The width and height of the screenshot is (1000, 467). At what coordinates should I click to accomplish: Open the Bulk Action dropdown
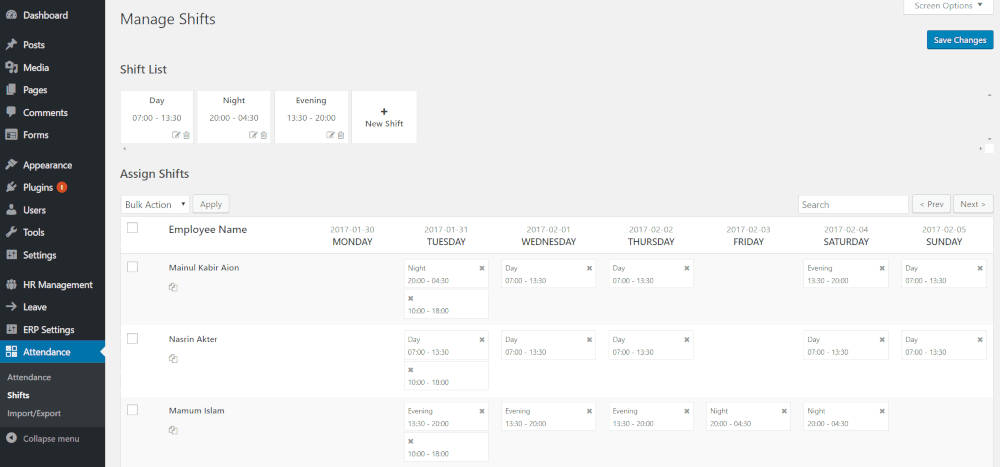[x=155, y=204]
